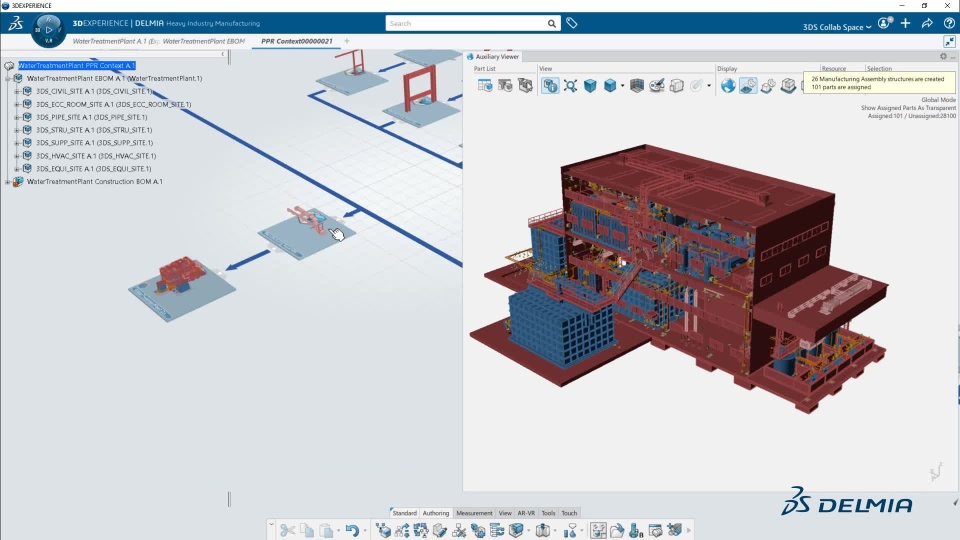Expand the 3DS_PIPE_SITE A.1 node
Screen dimensions: 960x540
(x=17, y=117)
